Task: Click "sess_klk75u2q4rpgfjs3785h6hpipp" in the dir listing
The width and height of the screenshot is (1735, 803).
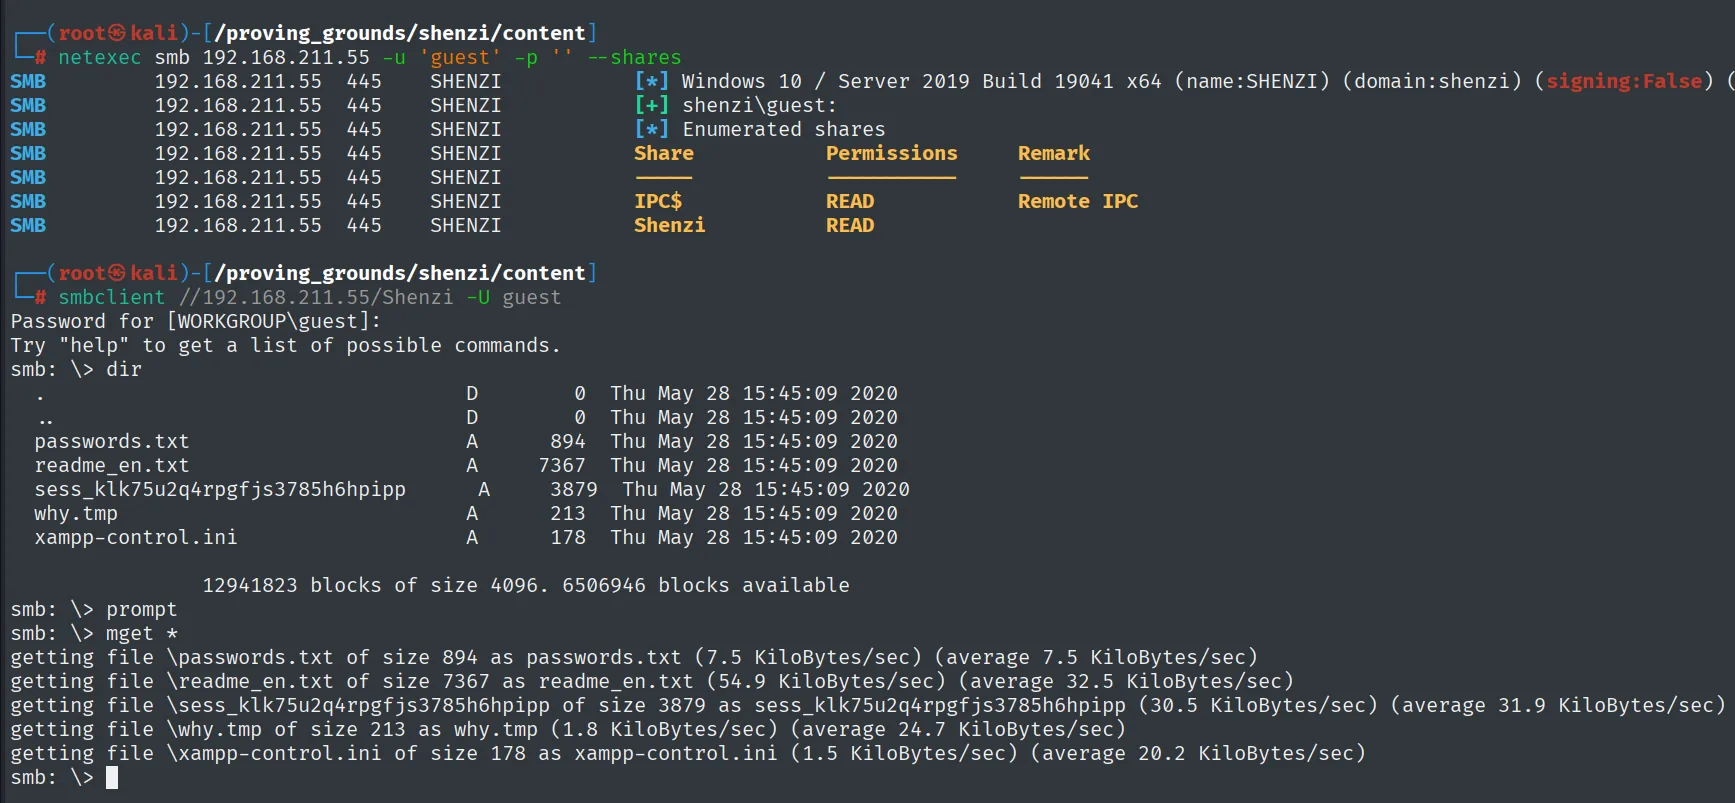Action: [220, 490]
